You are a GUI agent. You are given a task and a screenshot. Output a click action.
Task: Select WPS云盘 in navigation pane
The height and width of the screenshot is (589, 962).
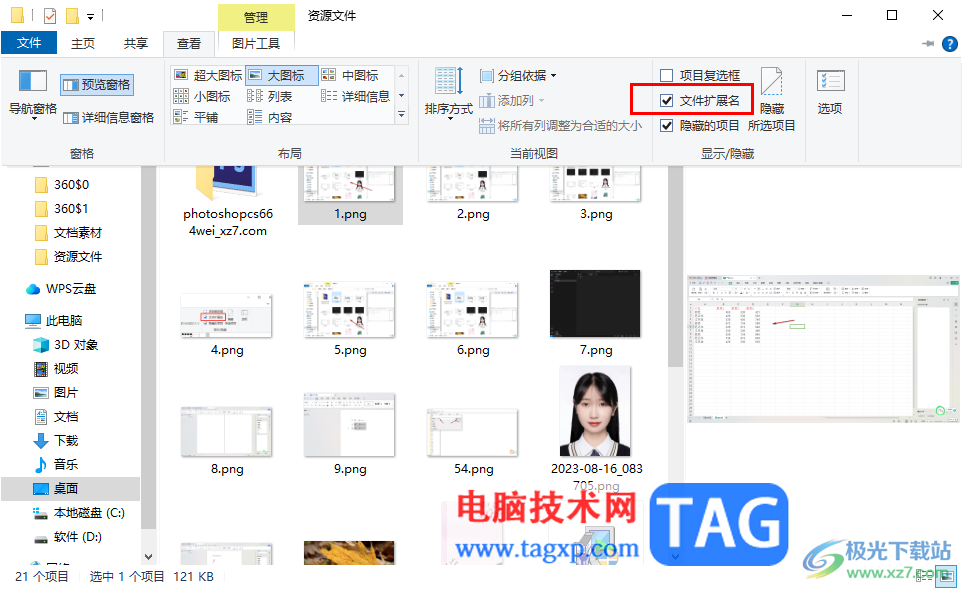coord(61,288)
